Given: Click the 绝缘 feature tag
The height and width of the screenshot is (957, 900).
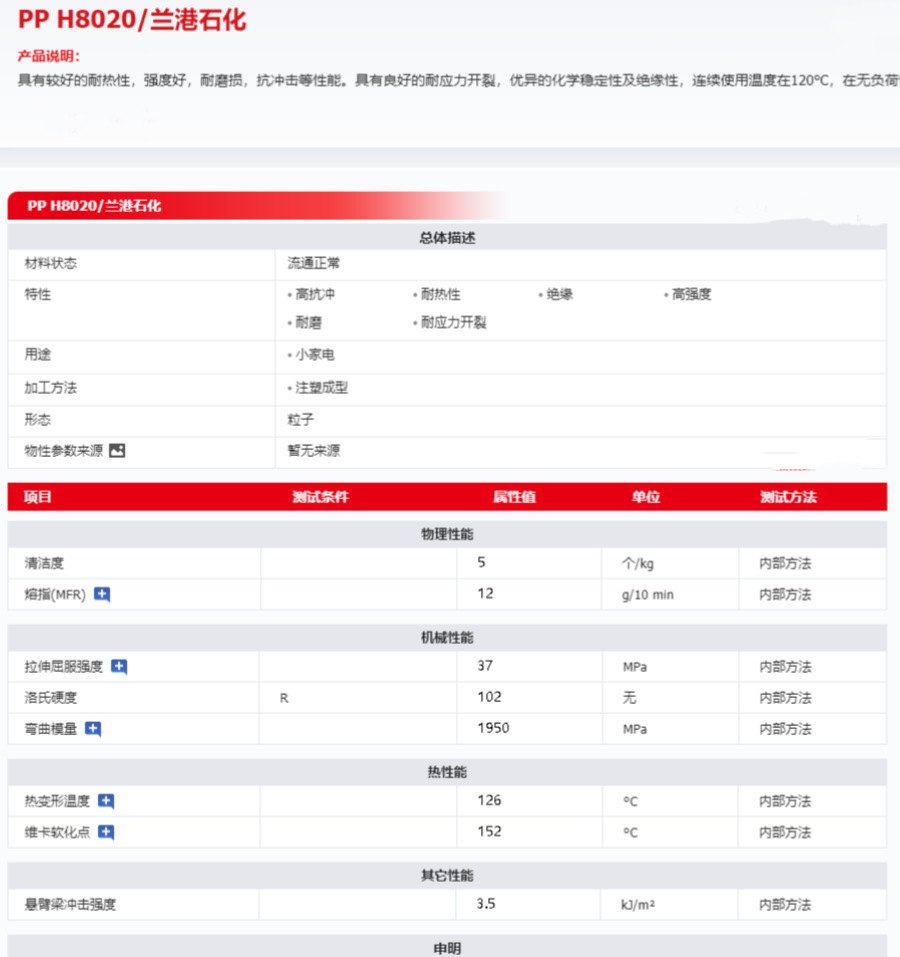Looking at the screenshot, I should (559, 294).
